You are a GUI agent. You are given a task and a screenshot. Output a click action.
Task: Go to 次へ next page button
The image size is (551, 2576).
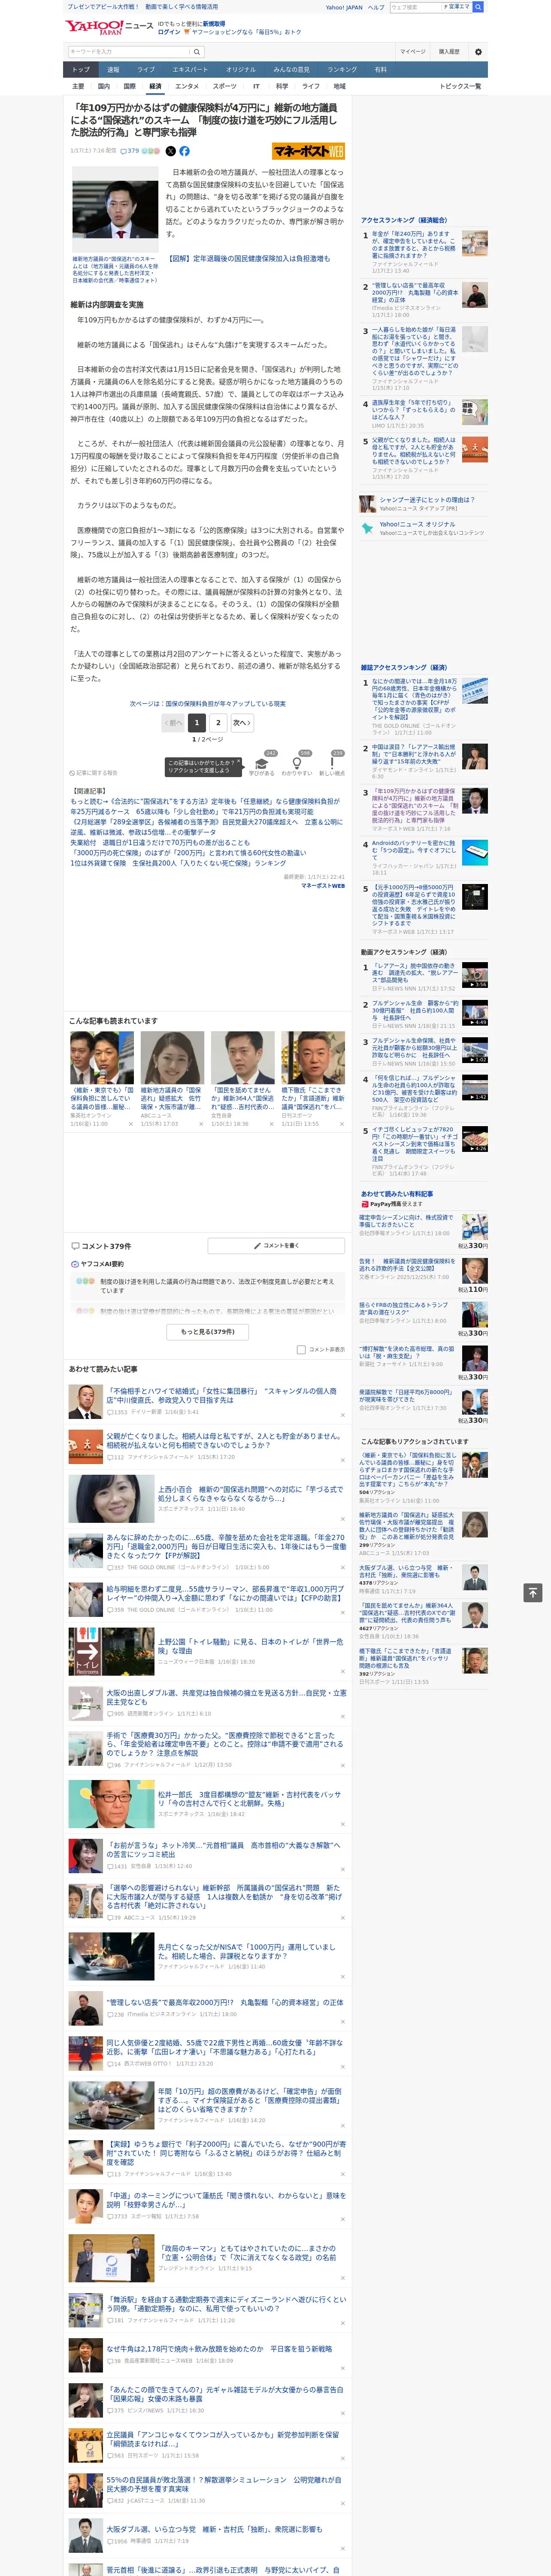coord(241,722)
